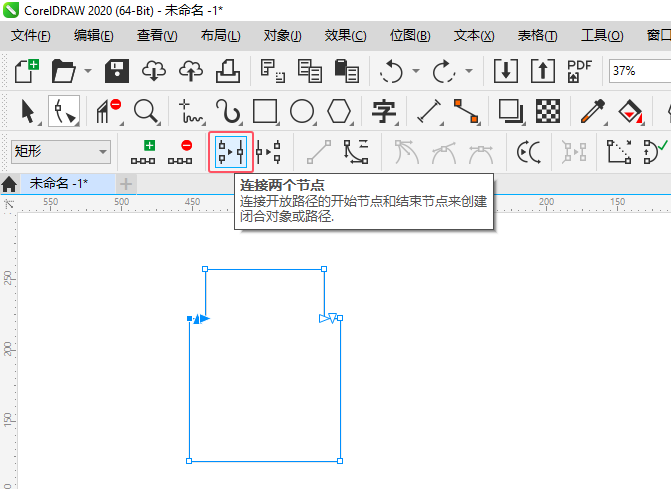Publish to PDF icon
671x489 pixels.
579,71
